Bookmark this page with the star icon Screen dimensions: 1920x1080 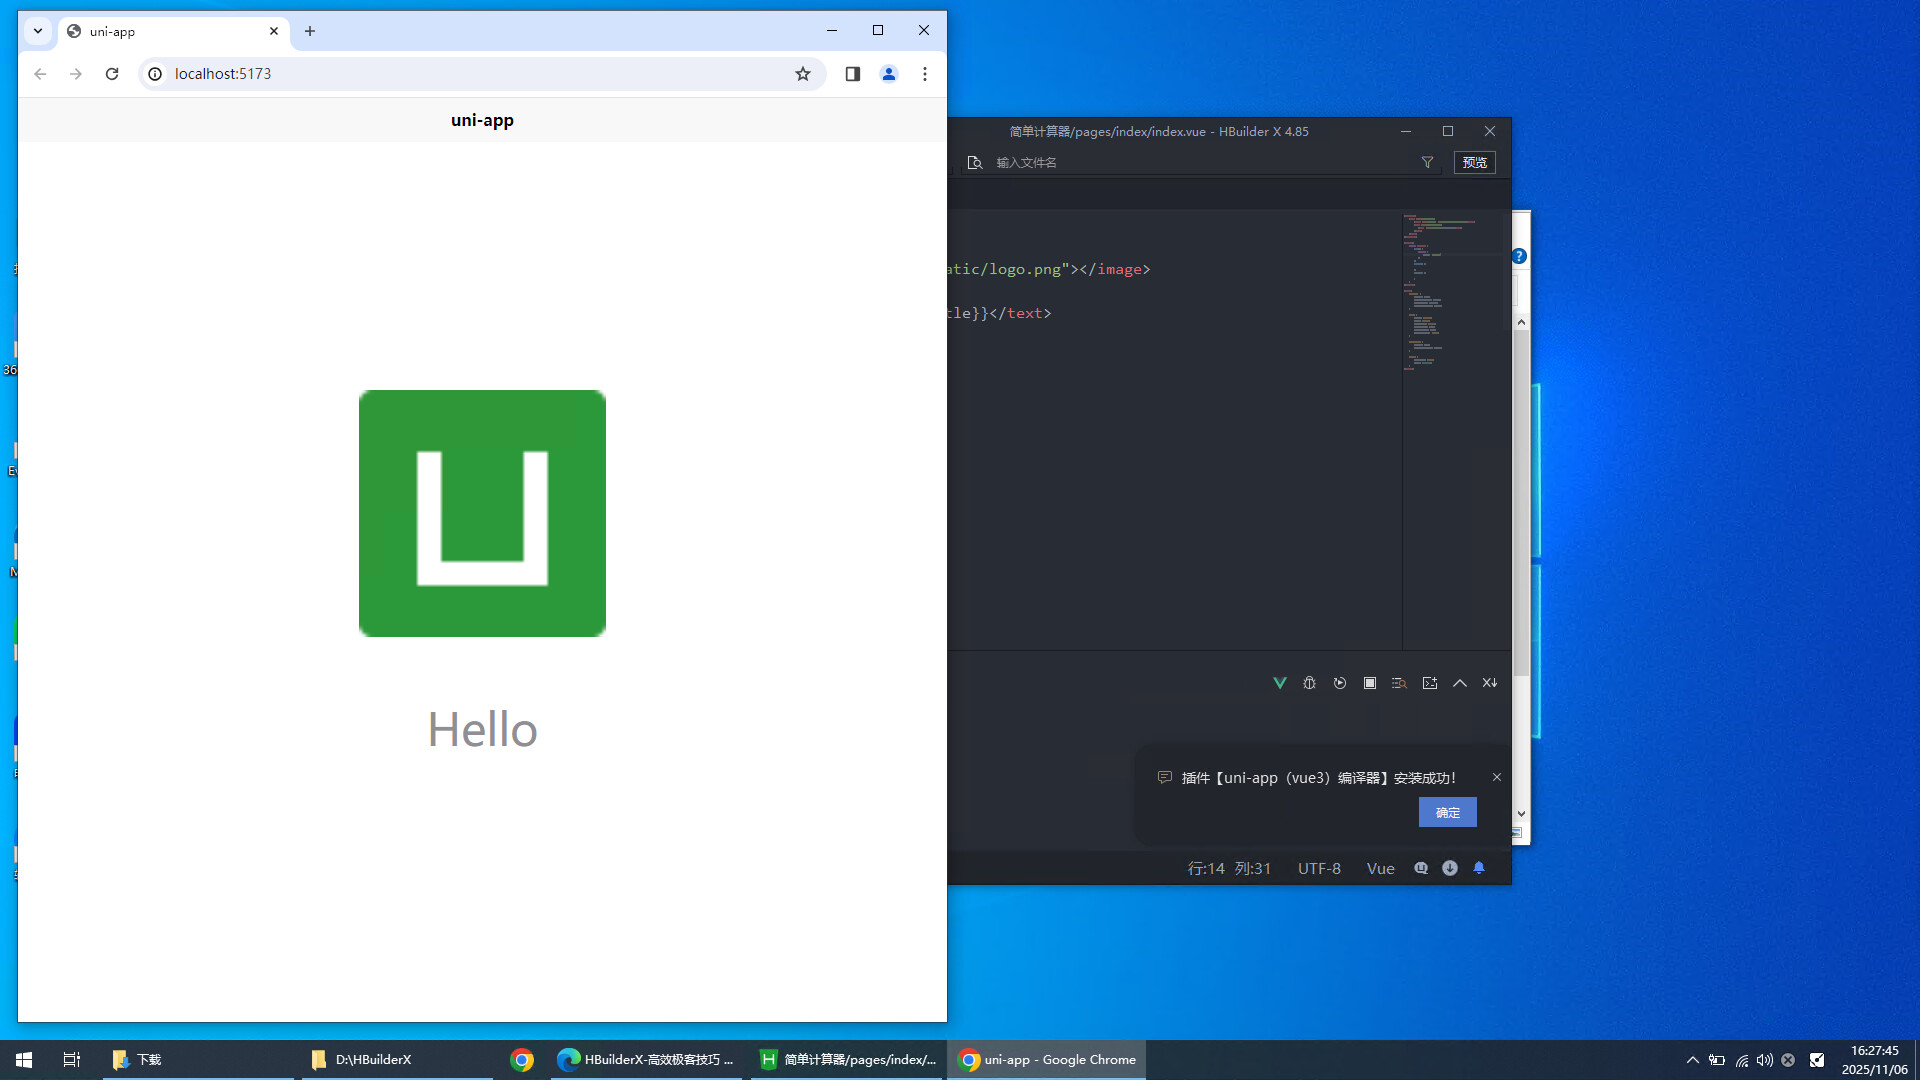803,74
